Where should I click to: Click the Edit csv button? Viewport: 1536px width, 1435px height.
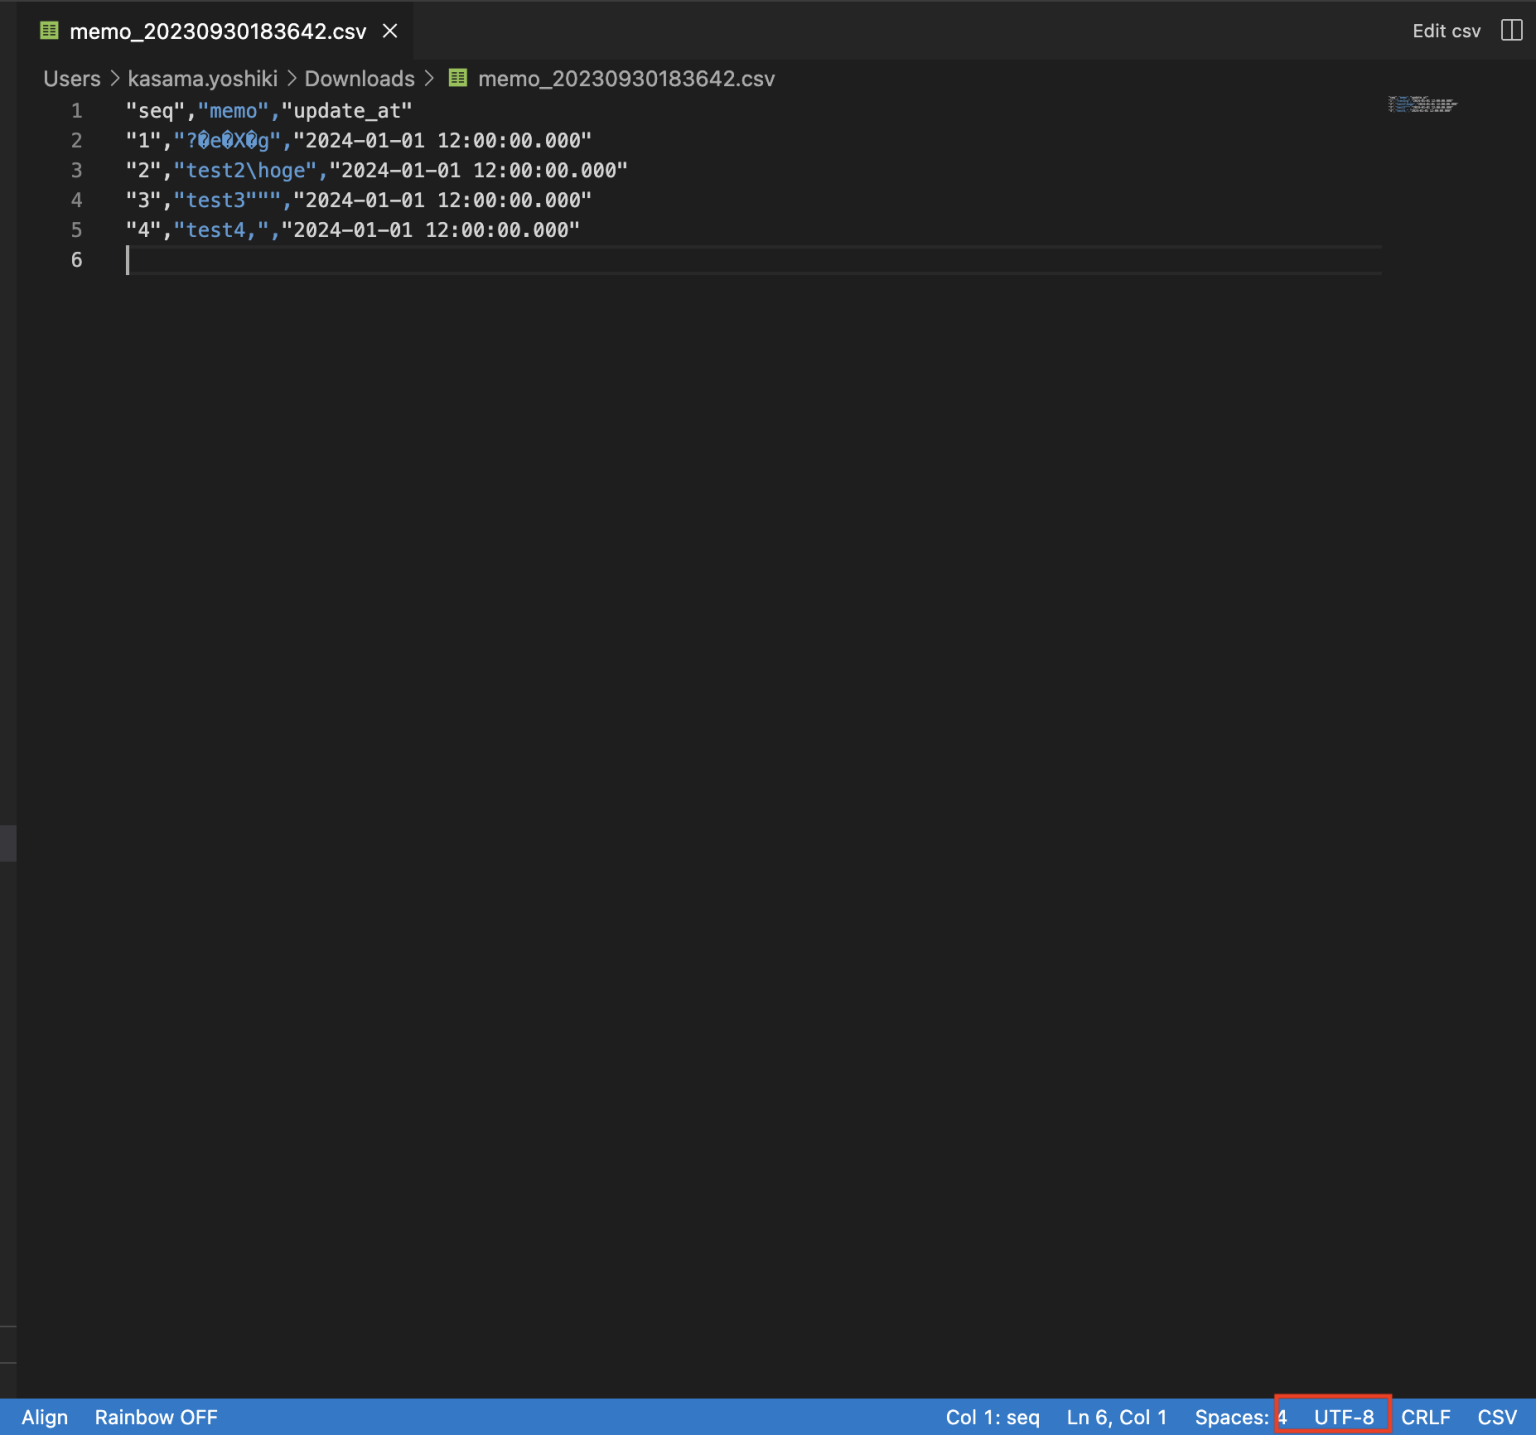pyautogui.click(x=1445, y=30)
